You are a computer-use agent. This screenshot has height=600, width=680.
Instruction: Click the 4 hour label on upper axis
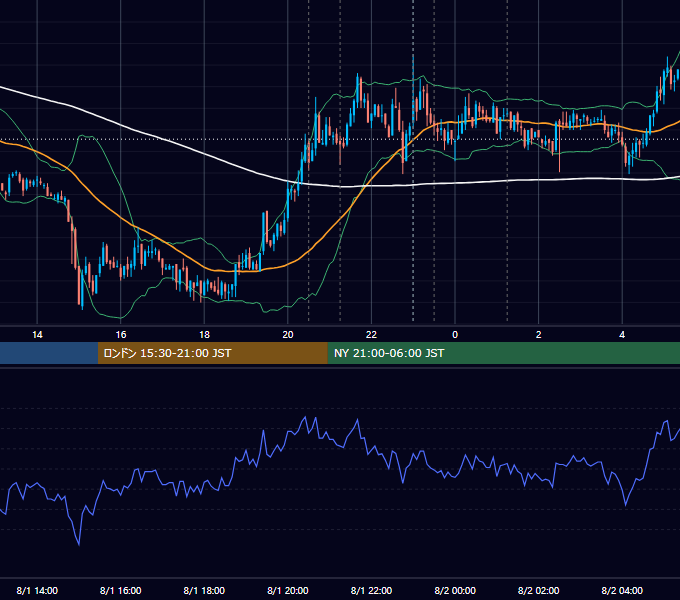(x=622, y=335)
